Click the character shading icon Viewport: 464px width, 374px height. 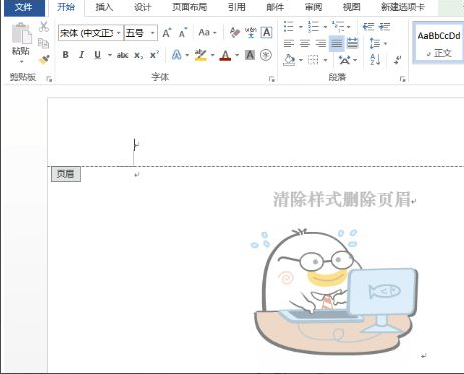250,55
